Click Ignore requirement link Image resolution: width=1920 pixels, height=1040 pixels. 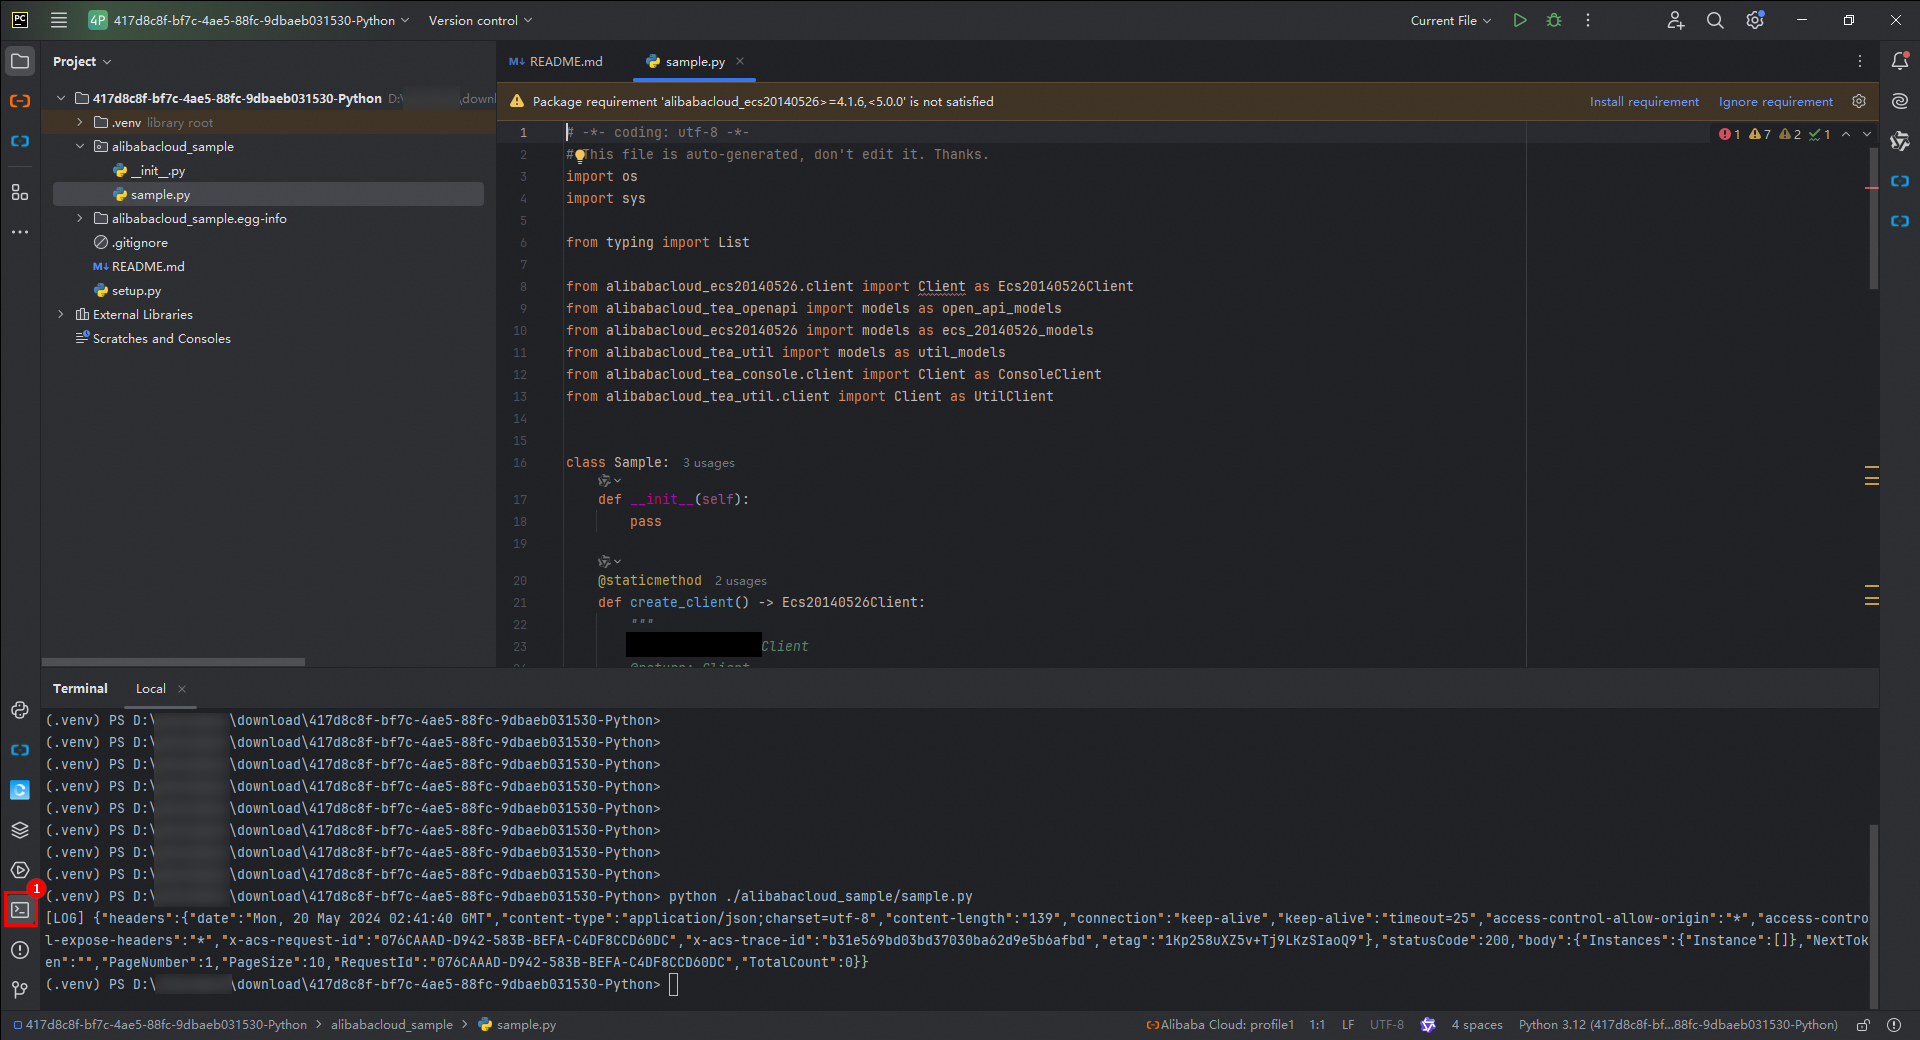(x=1776, y=102)
